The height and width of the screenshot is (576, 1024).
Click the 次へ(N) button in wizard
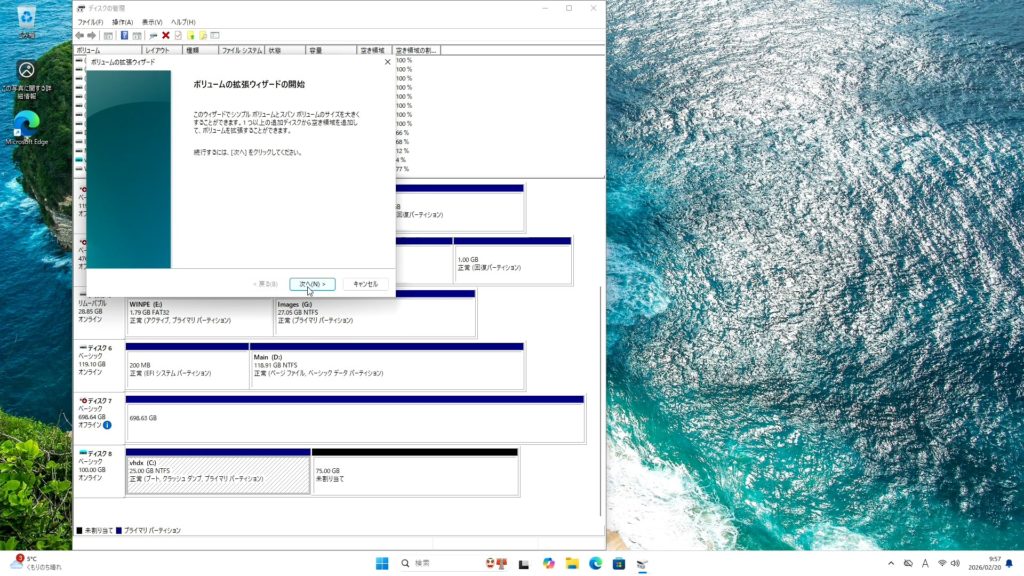point(312,284)
